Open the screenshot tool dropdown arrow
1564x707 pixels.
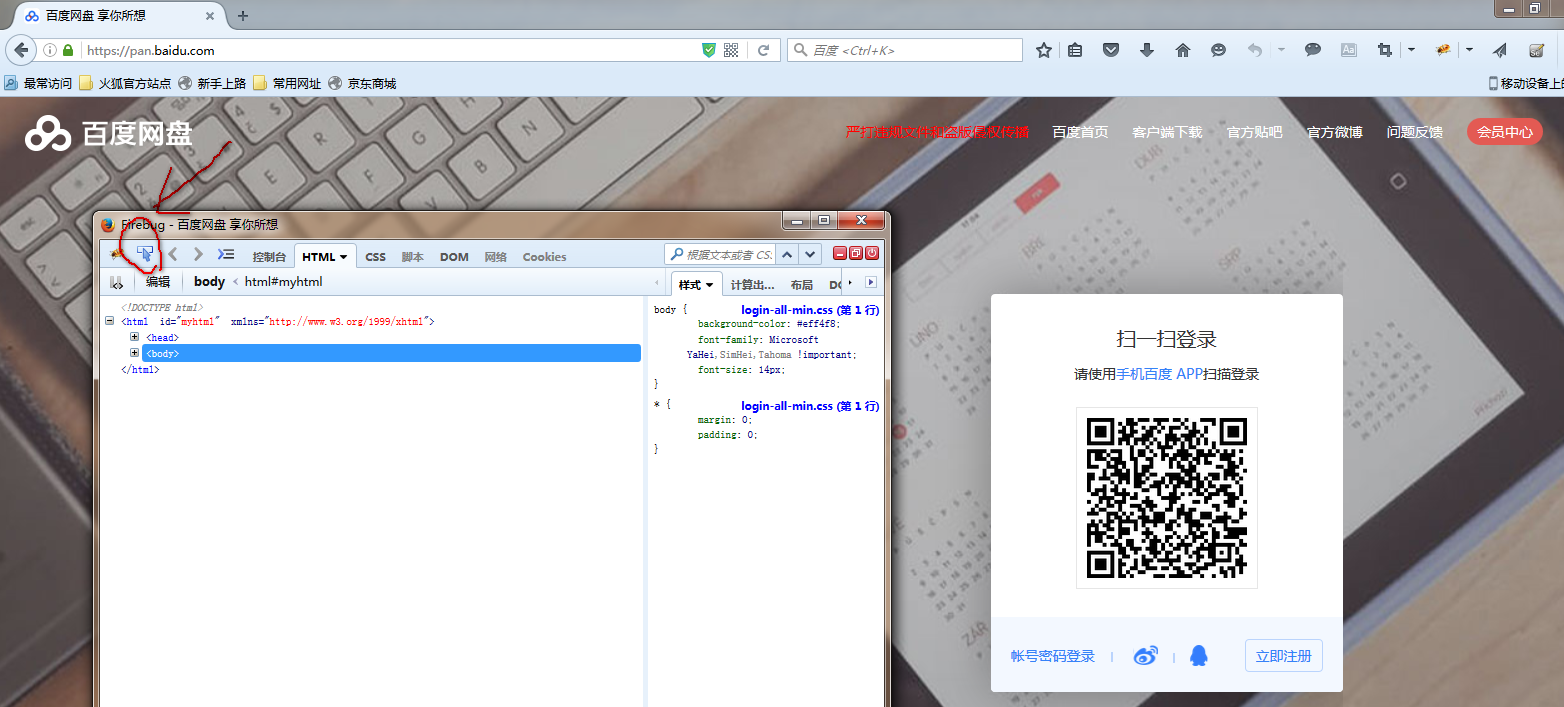pos(1411,50)
